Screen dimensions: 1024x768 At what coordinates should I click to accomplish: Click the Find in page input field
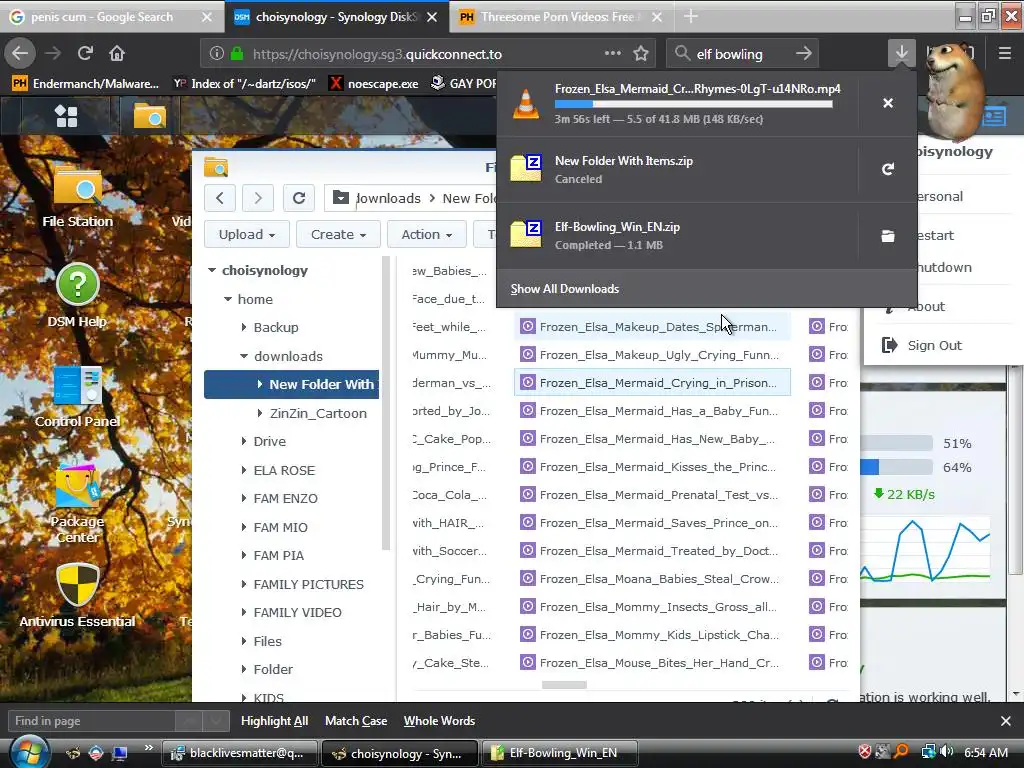[x=91, y=721]
